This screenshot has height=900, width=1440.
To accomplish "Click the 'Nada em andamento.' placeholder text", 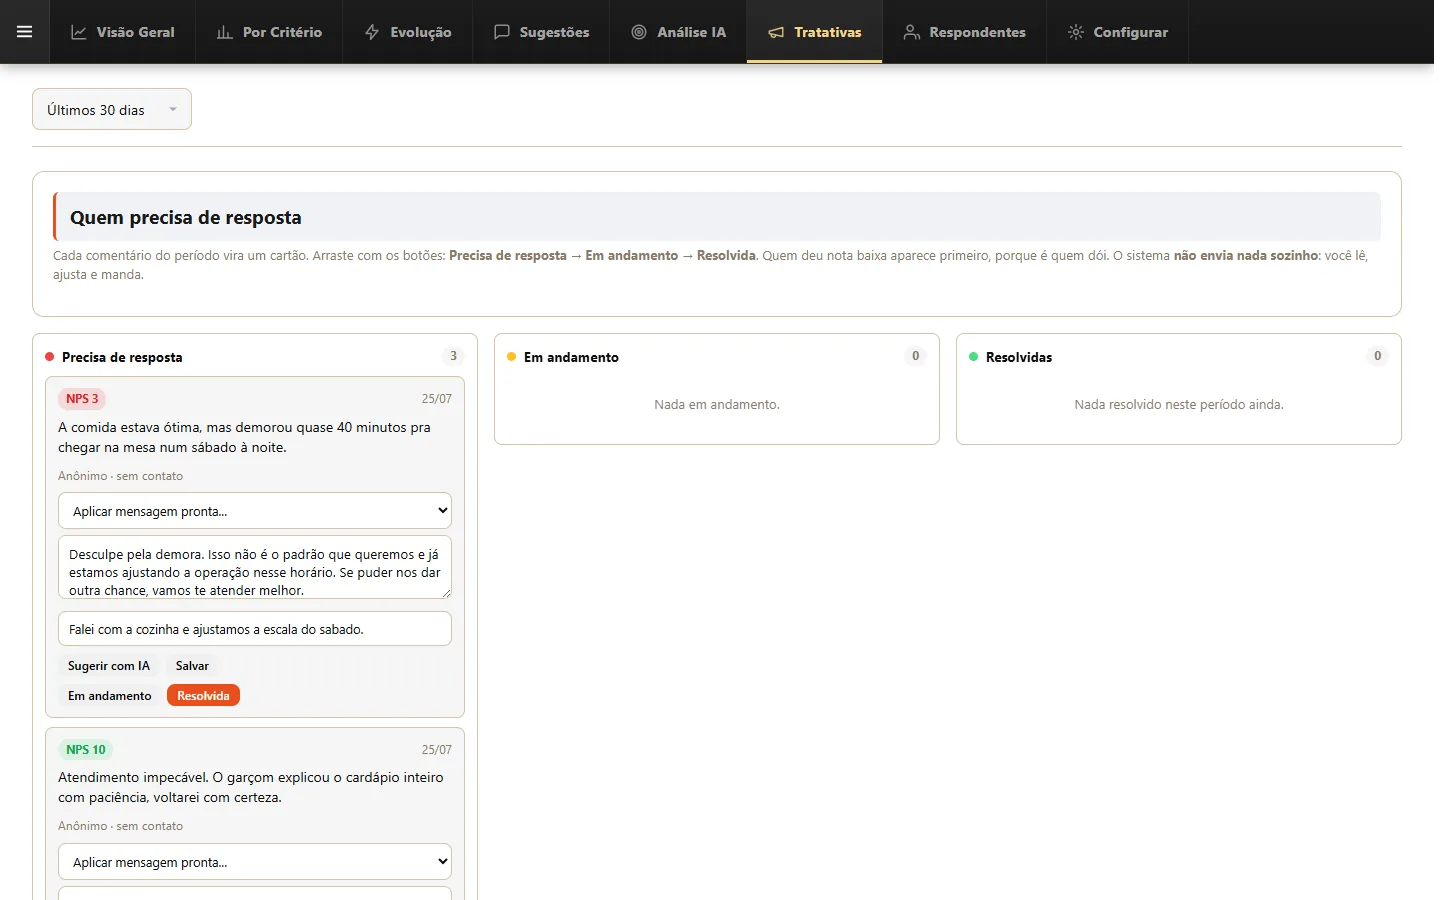I will (x=717, y=405).
